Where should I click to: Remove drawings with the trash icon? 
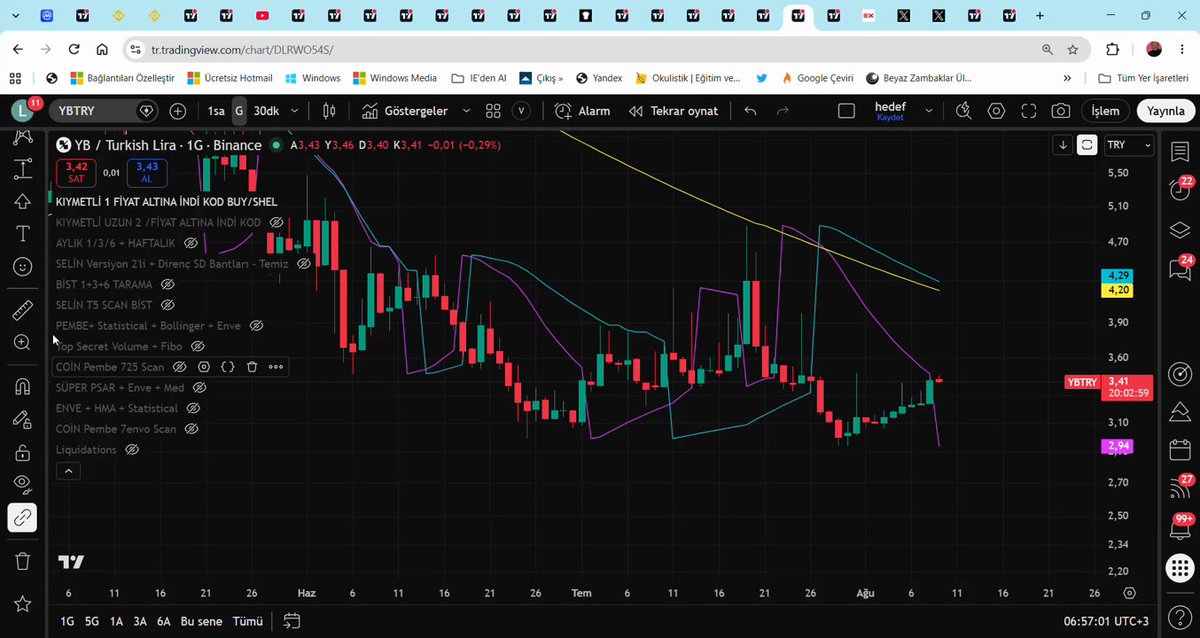(22, 561)
